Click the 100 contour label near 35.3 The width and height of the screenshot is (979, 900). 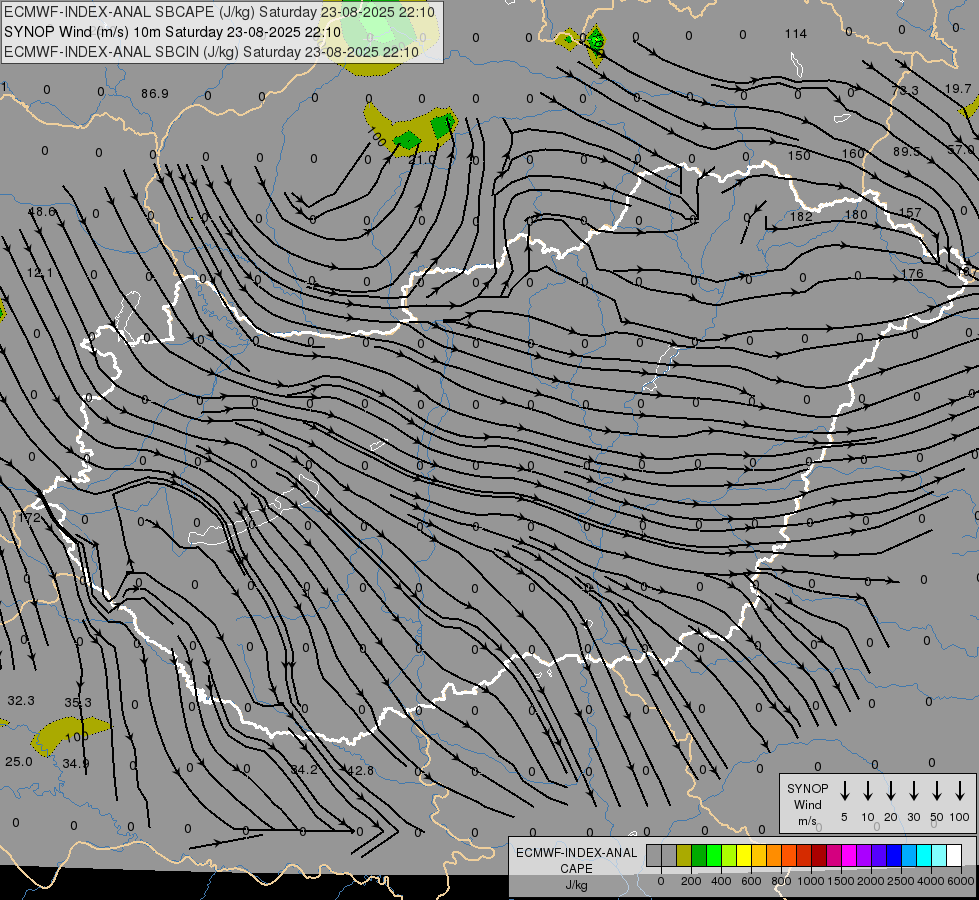(76, 736)
